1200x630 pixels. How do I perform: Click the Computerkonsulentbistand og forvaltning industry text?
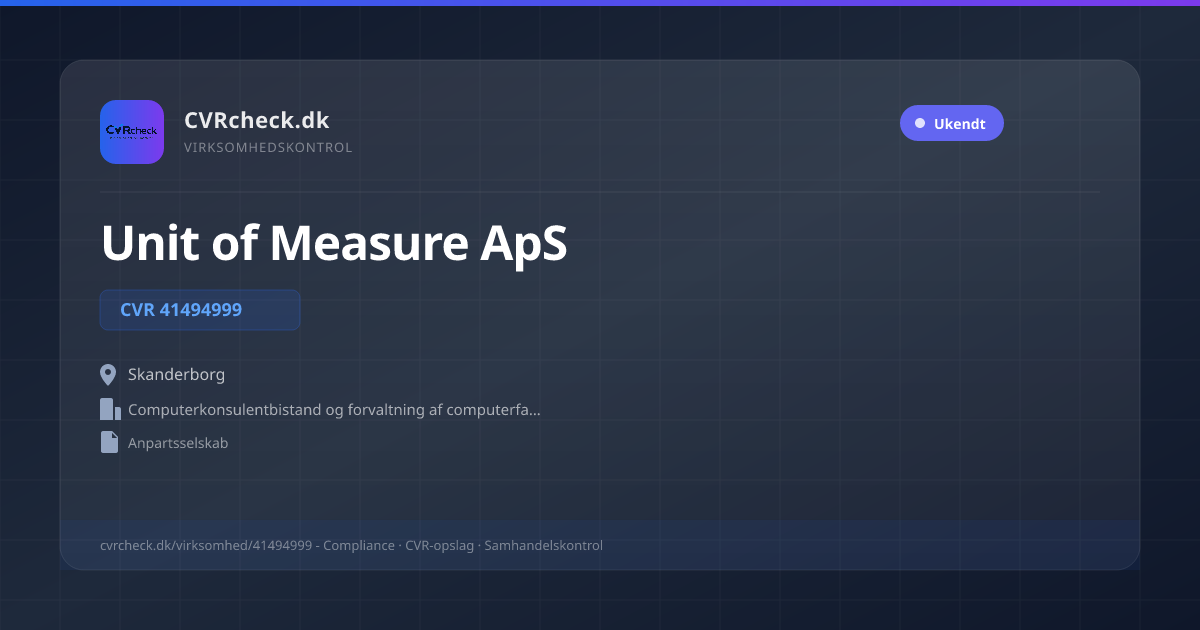coord(334,409)
